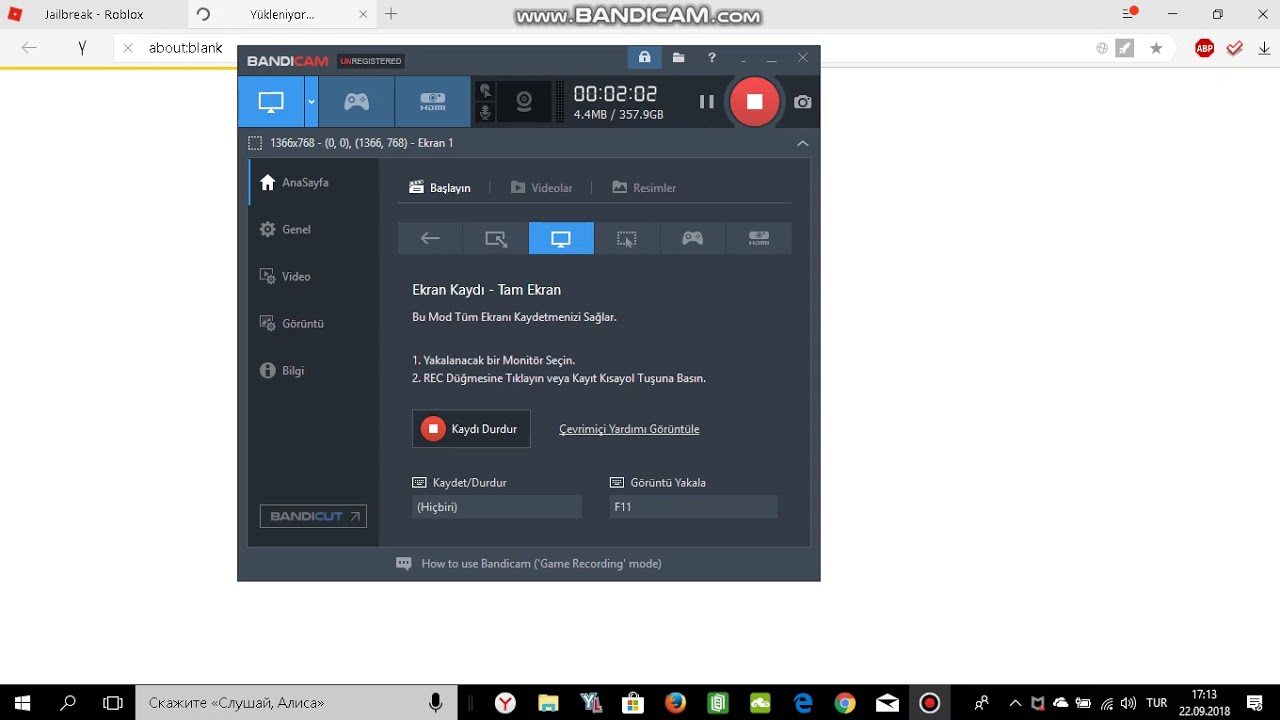Open Adblock Plus extension icon
The width and height of the screenshot is (1280, 720).
1205,48
